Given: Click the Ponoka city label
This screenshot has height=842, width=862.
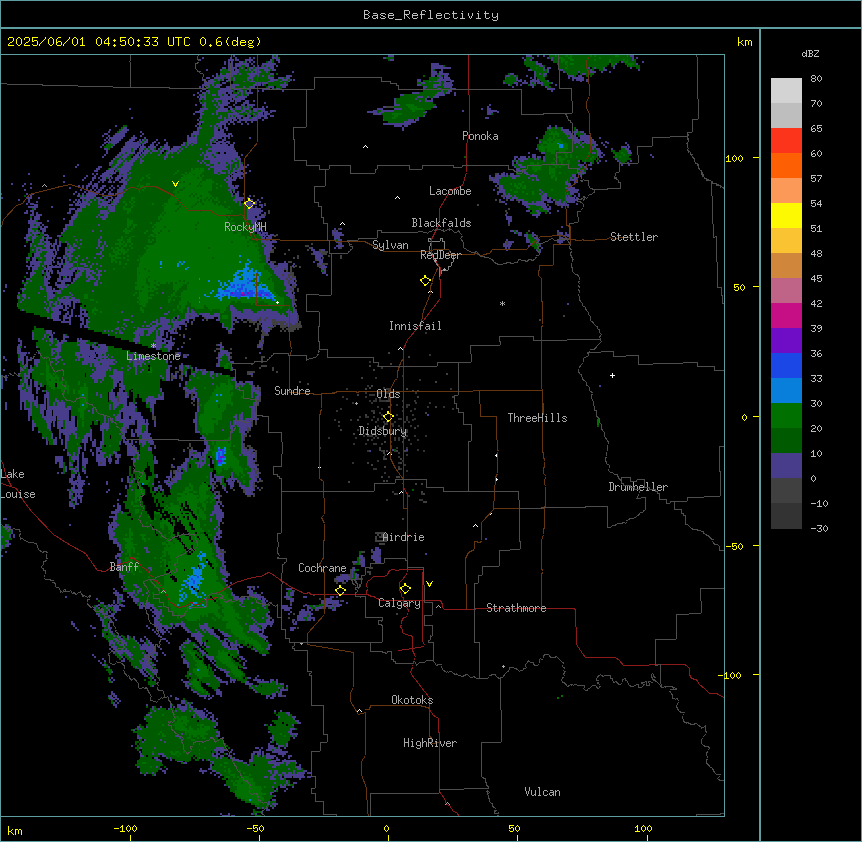Looking at the screenshot, I should pyautogui.click(x=480, y=136).
